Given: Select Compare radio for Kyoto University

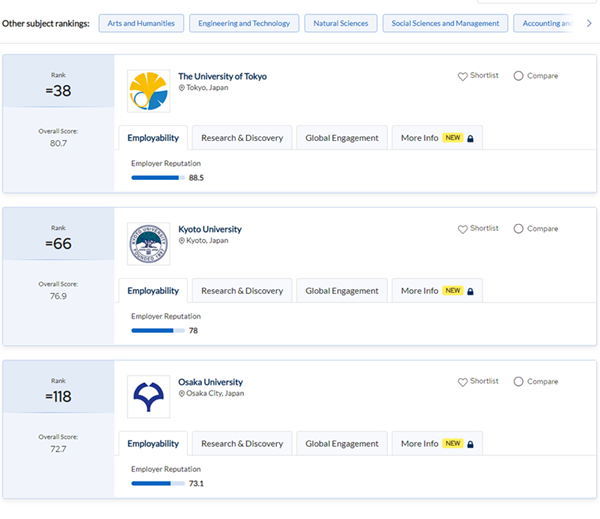Looking at the screenshot, I should 518,228.
